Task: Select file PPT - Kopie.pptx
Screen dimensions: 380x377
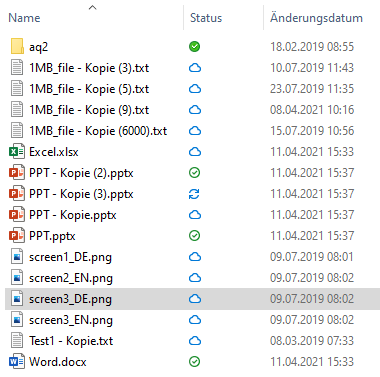Action: point(73,215)
